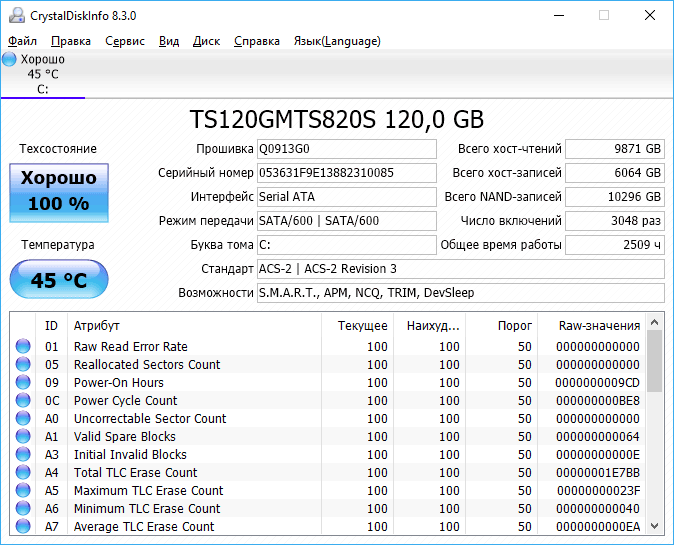674x545 pixels.
Task: Click the status icon of Reallocated Sectors Count
Action: point(23,364)
